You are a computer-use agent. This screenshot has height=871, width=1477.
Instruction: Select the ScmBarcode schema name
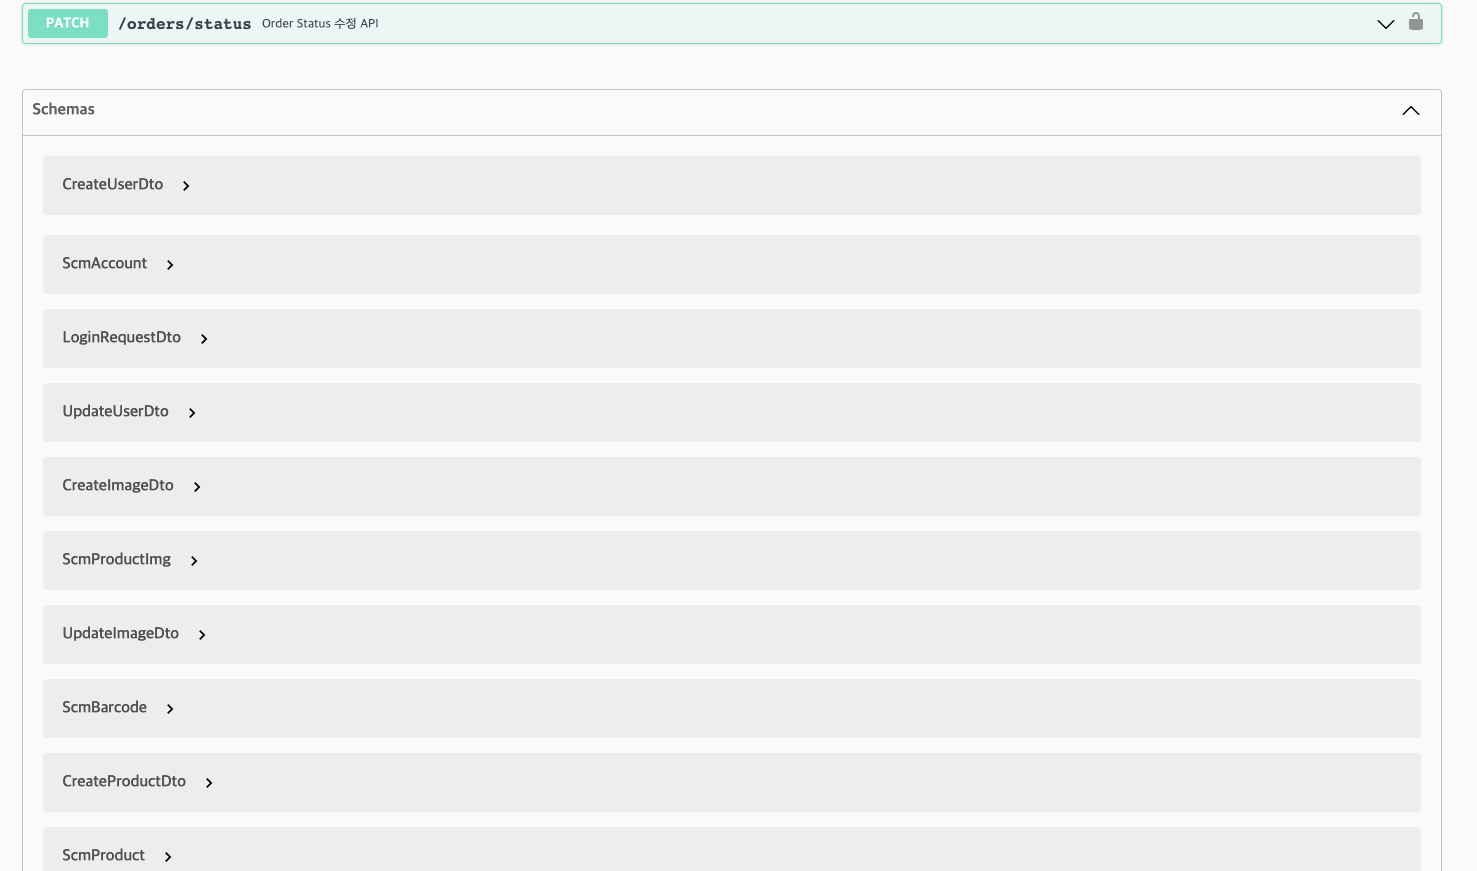pos(104,707)
